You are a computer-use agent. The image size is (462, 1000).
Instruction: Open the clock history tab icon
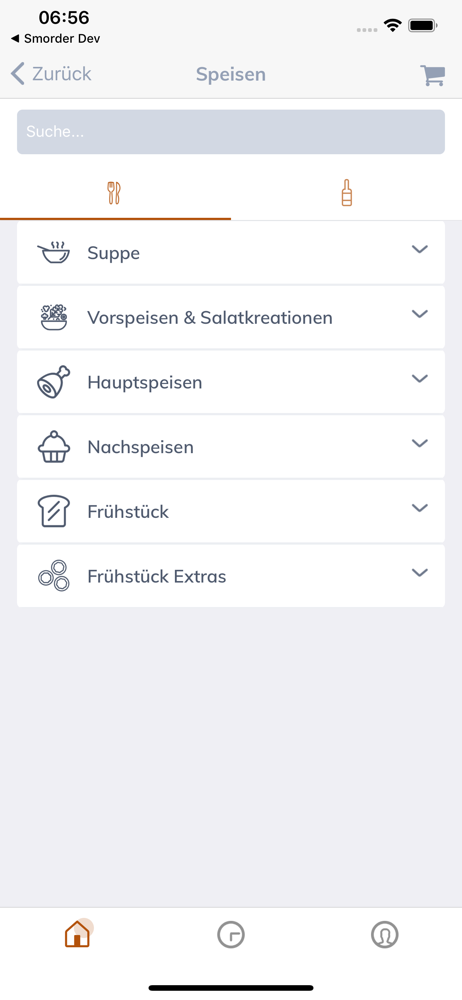coord(231,935)
